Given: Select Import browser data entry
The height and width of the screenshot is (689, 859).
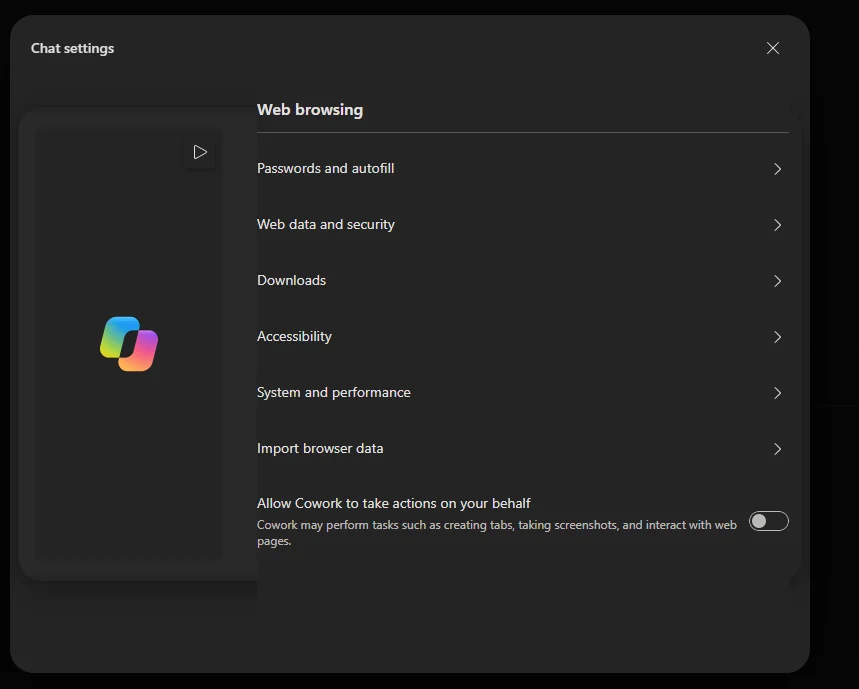Looking at the screenshot, I should point(523,449).
